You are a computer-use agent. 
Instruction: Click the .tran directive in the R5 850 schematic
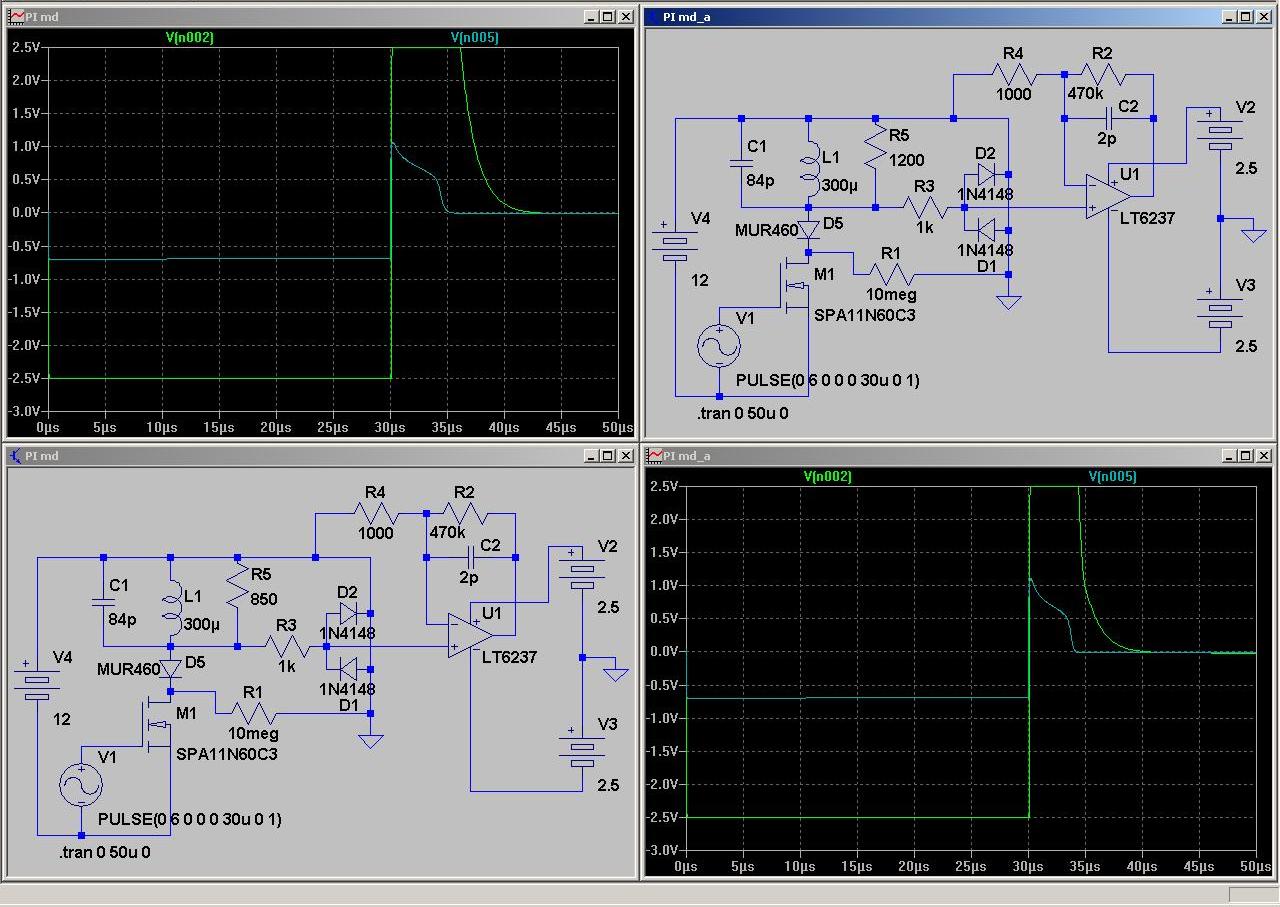tap(105, 853)
